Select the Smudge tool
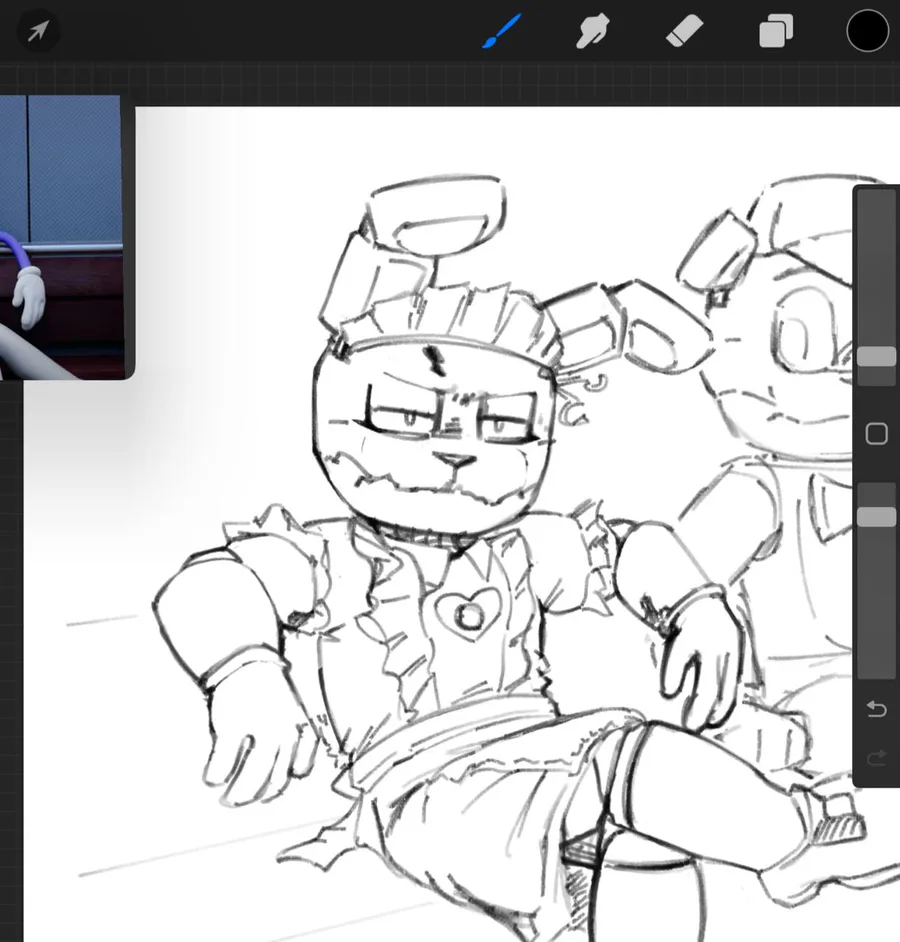This screenshot has width=900, height=942. [x=592, y=31]
